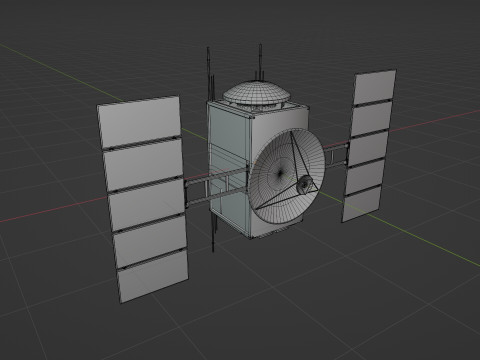Select the antenna rod hanging below the body
The width and height of the screenshot is (480, 360).
coord(213,232)
